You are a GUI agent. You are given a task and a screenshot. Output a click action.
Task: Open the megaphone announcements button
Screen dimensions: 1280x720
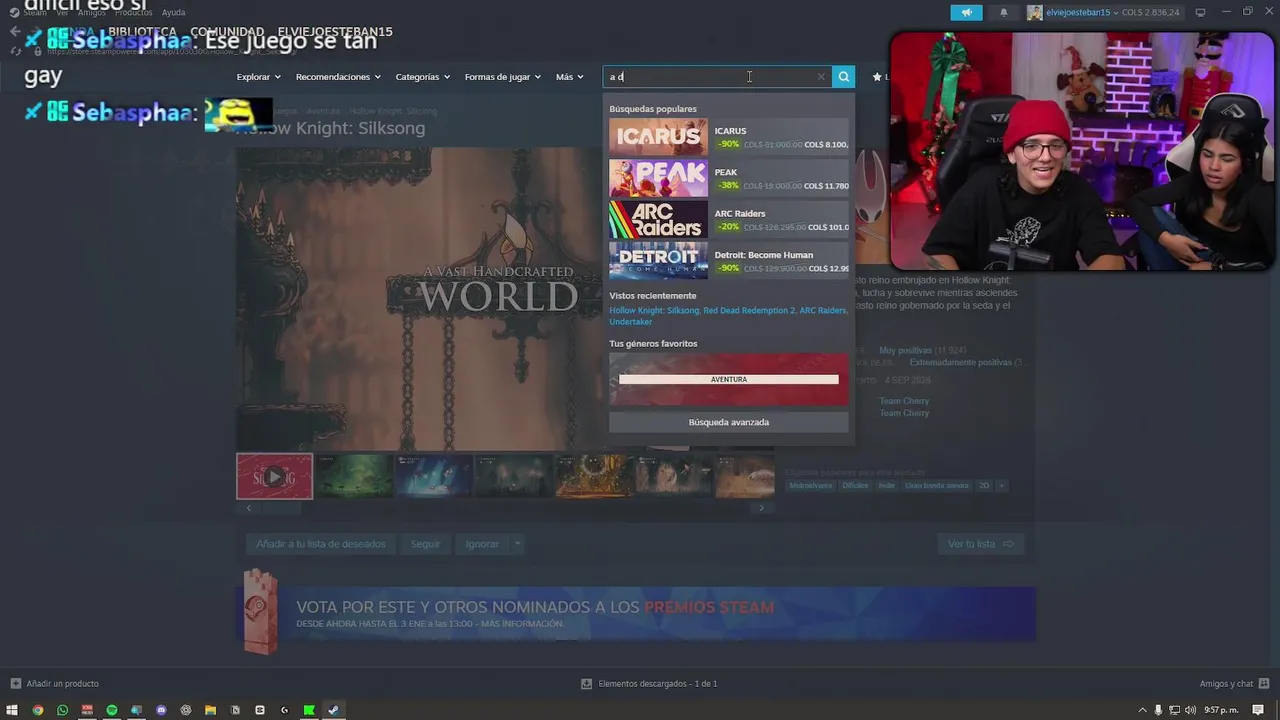966,12
